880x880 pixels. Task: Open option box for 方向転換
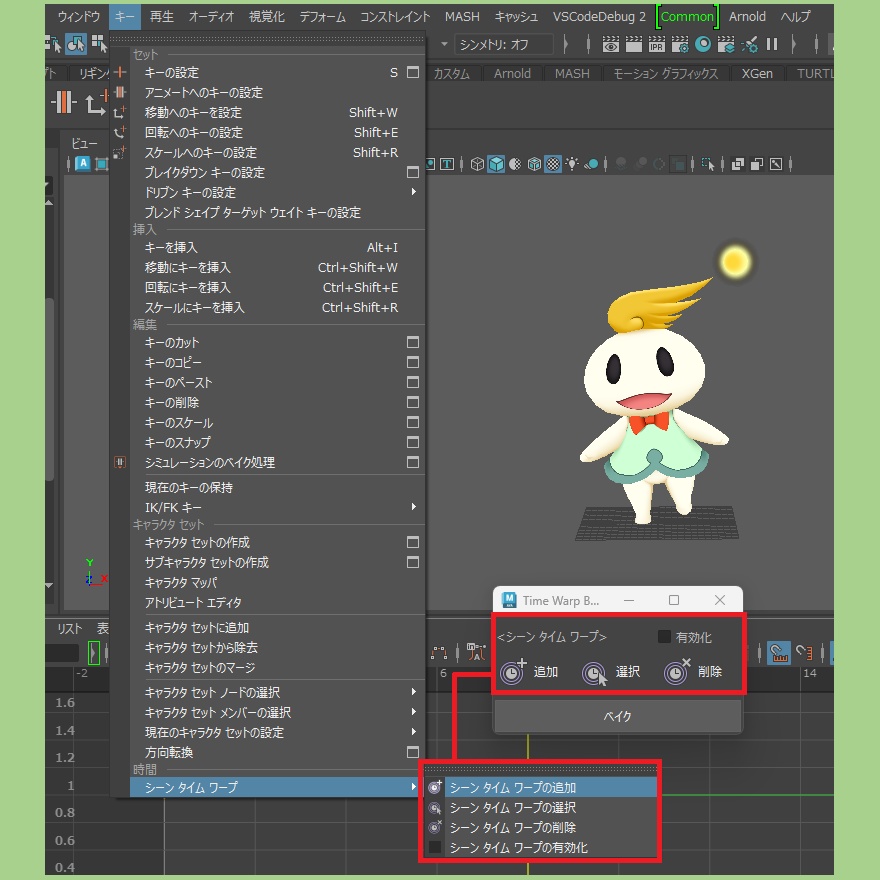click(x=413, y=752)
